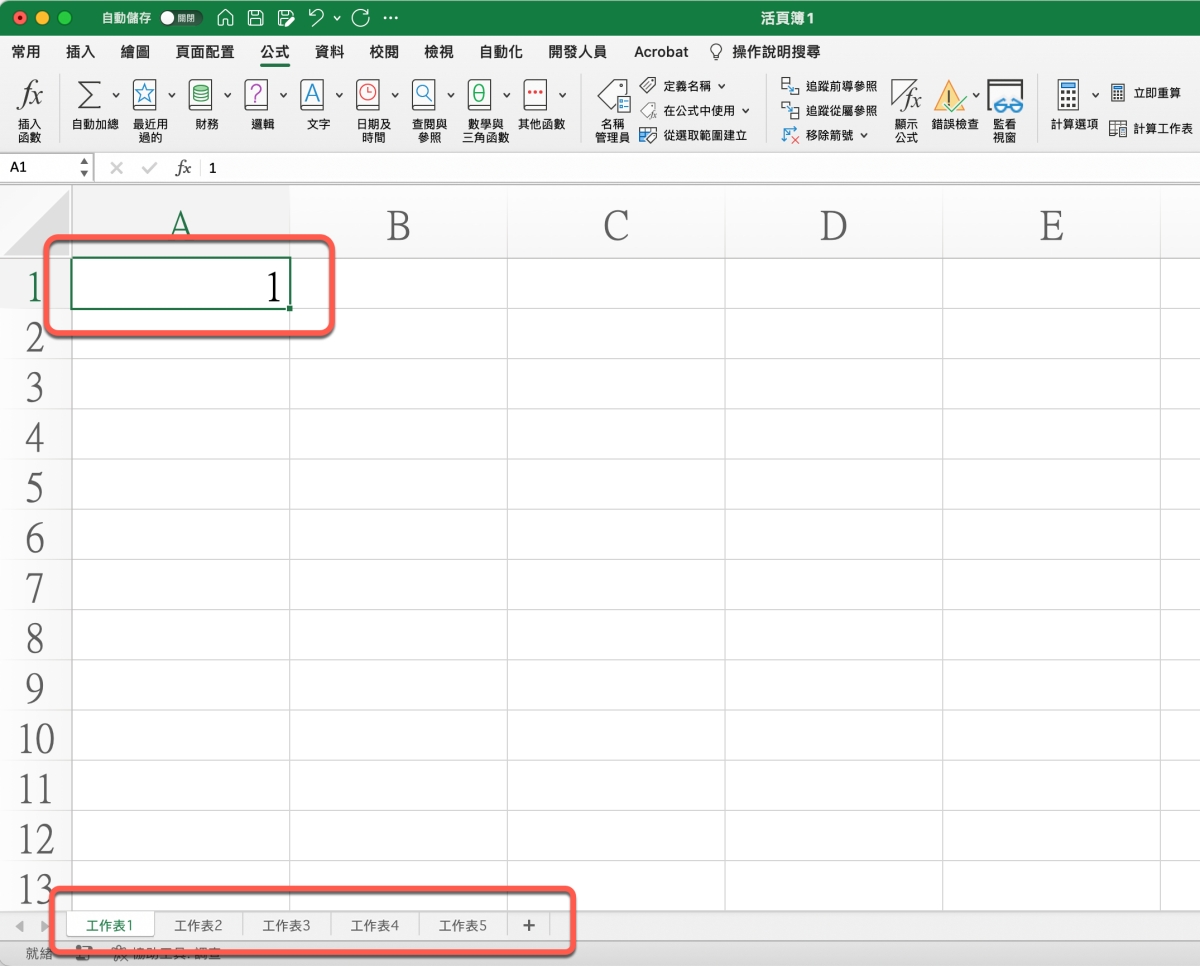Click the Save As pencil-disk icon
The height and width of the screenshot is (966, 1200).
tap(286, 18)
